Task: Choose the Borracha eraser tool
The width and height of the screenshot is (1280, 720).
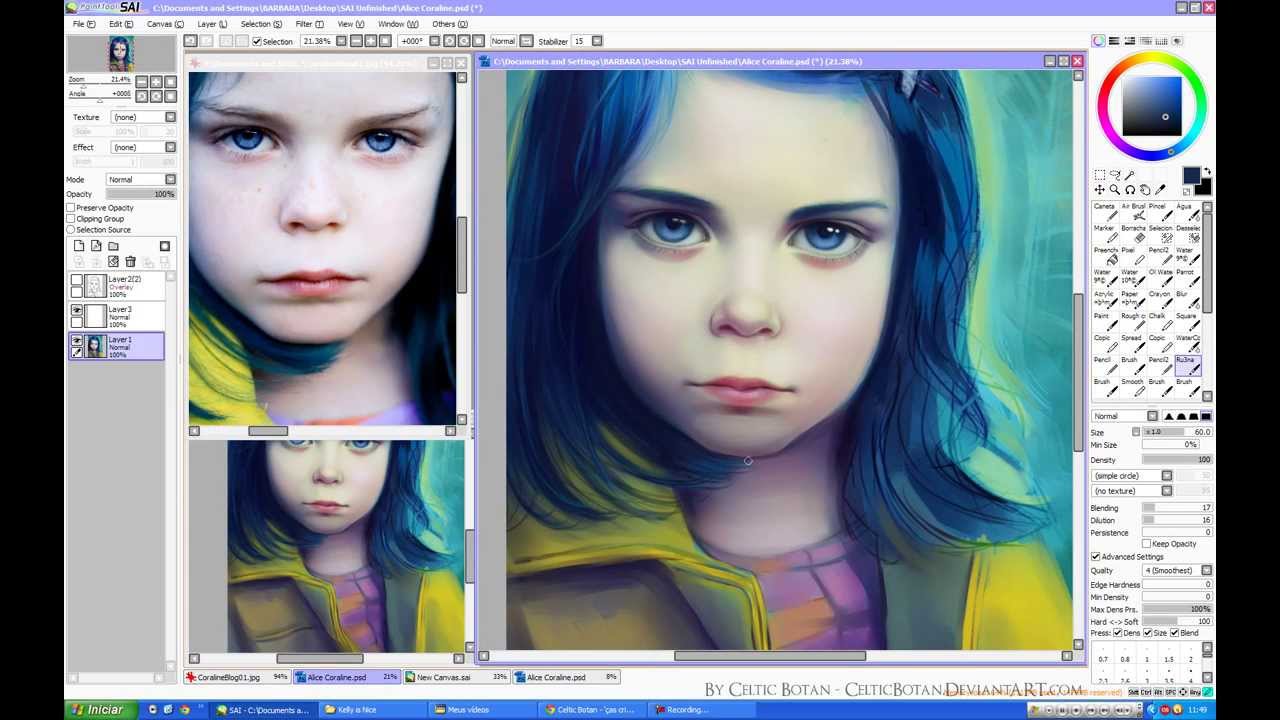Action: click(1133, 234)
